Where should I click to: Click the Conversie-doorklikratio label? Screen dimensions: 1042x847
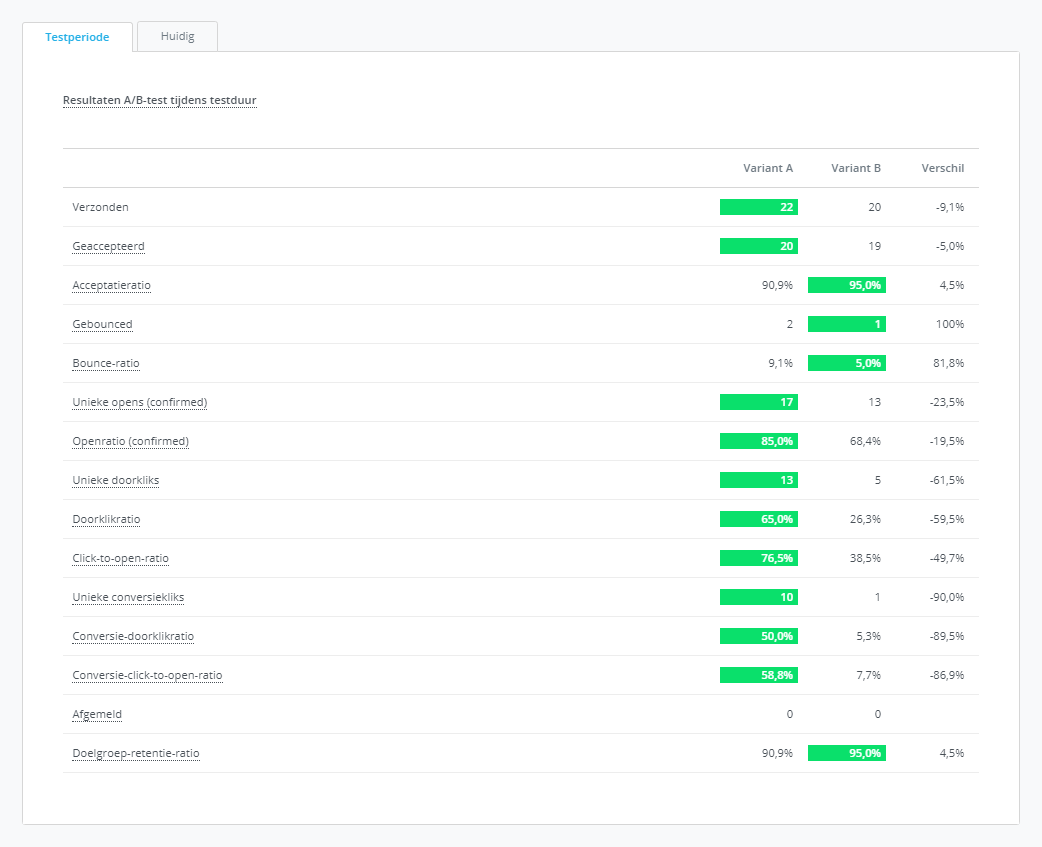133,636
